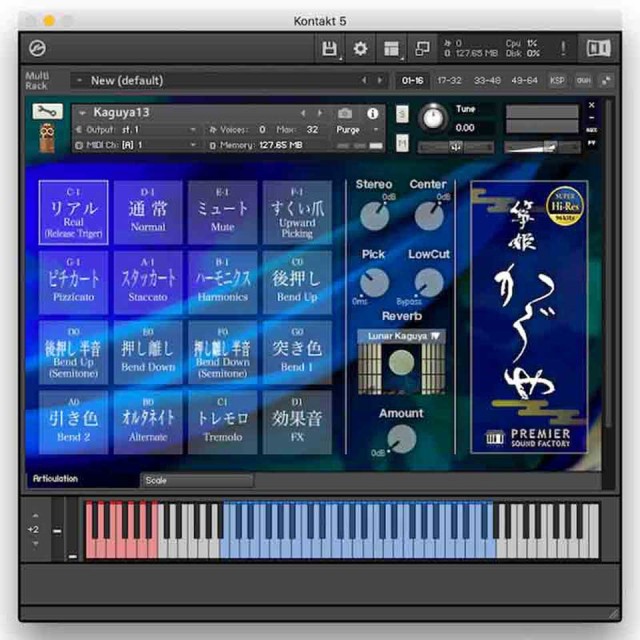Switch to rack page 17-32
Image resolution: width=640 pixels, height=640 pixels.
tap(449, 80)
